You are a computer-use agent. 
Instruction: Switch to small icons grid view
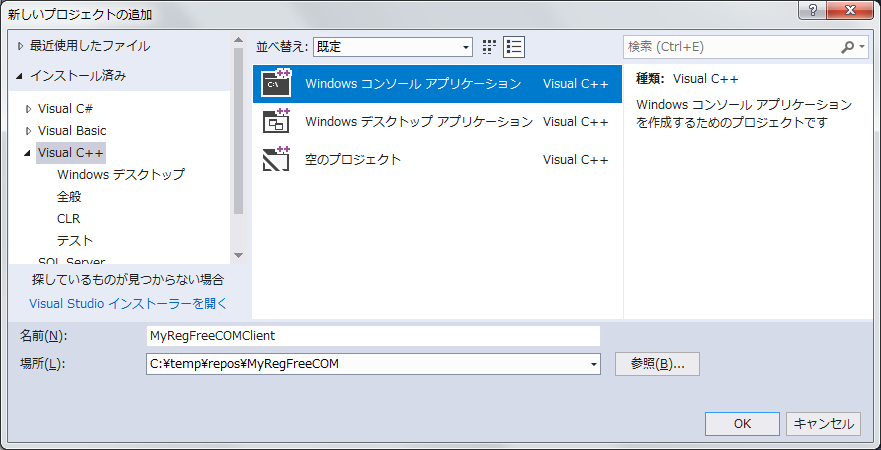click(x=489, y=47)
